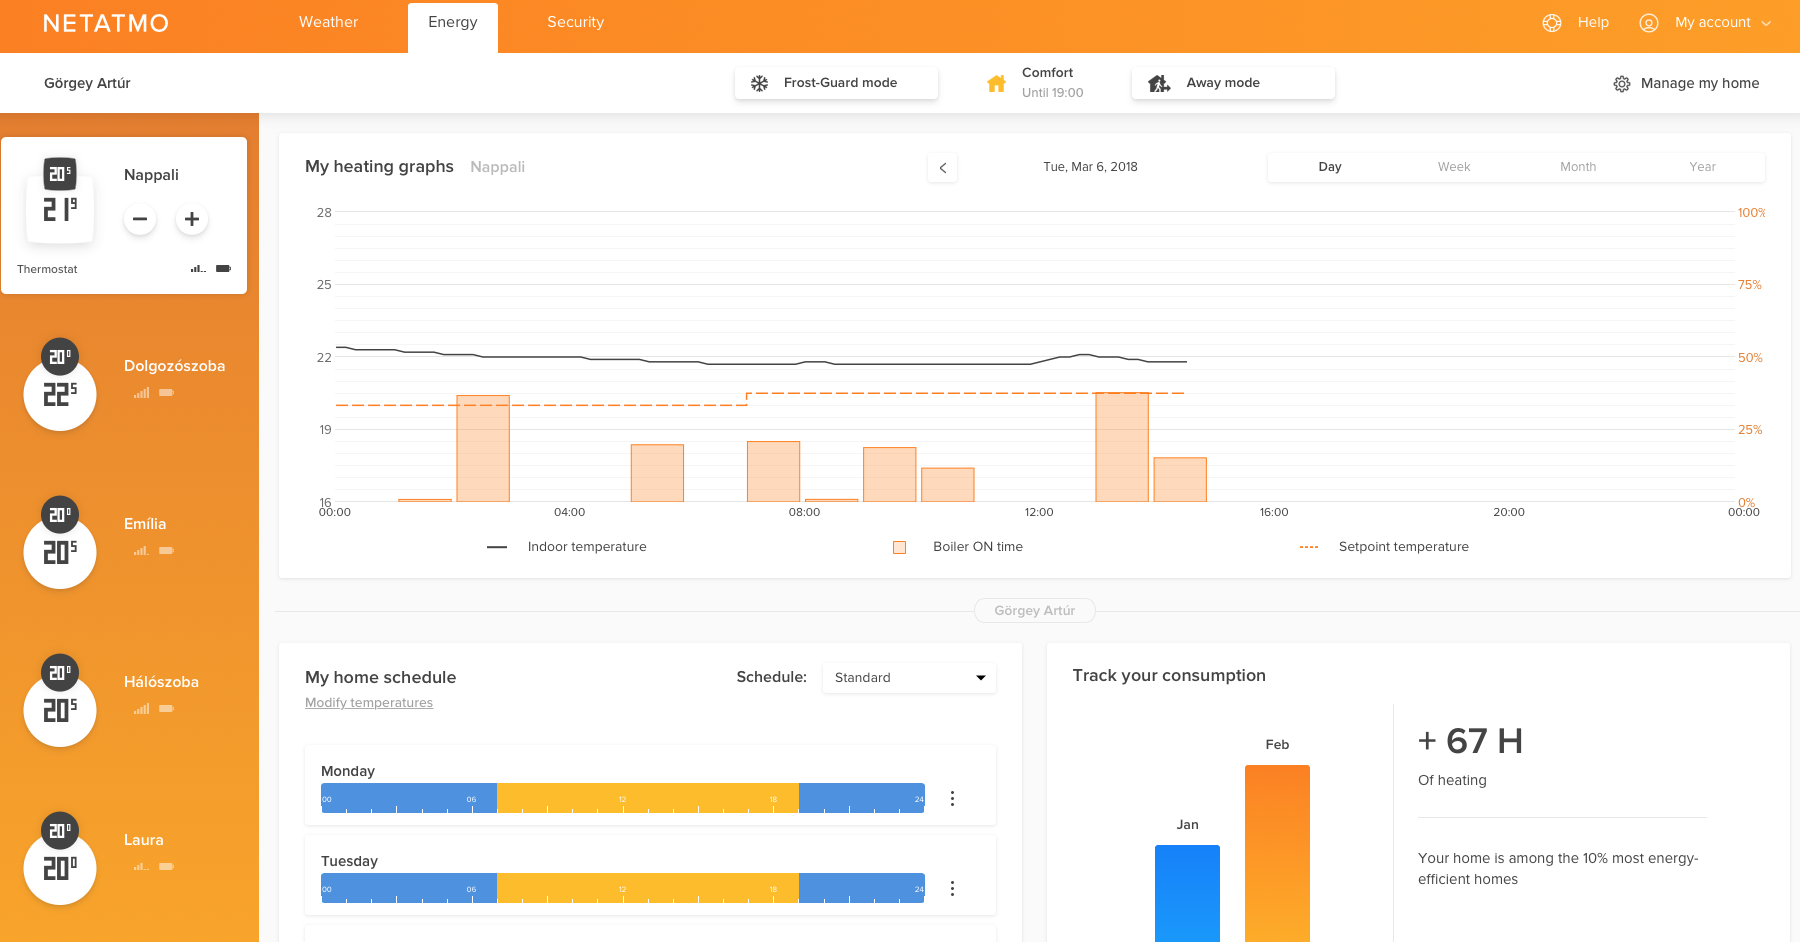Switch graph to Year view

1702,167
